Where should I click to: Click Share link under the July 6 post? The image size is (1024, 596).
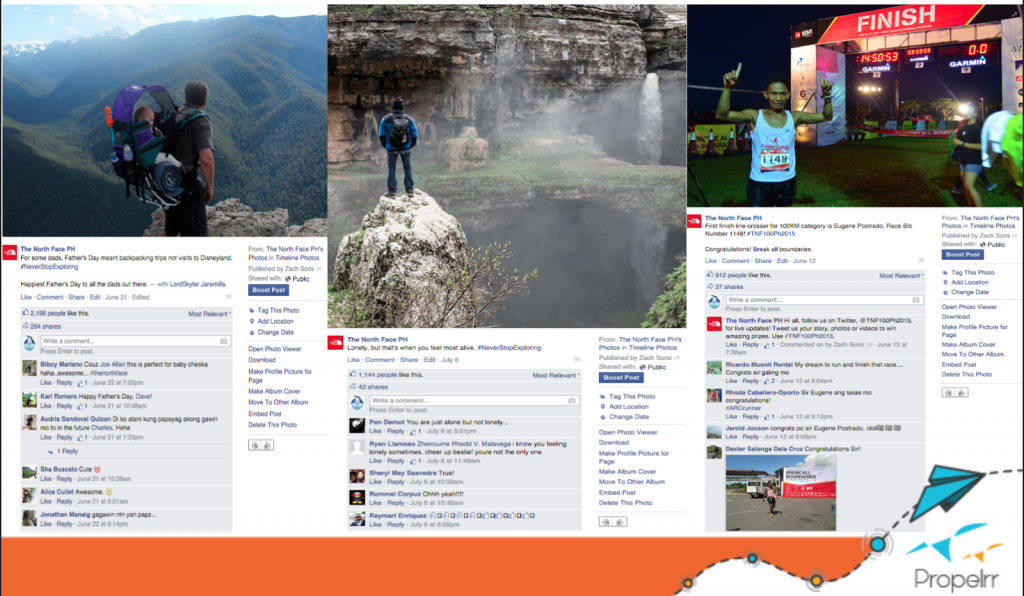point(409,360)
